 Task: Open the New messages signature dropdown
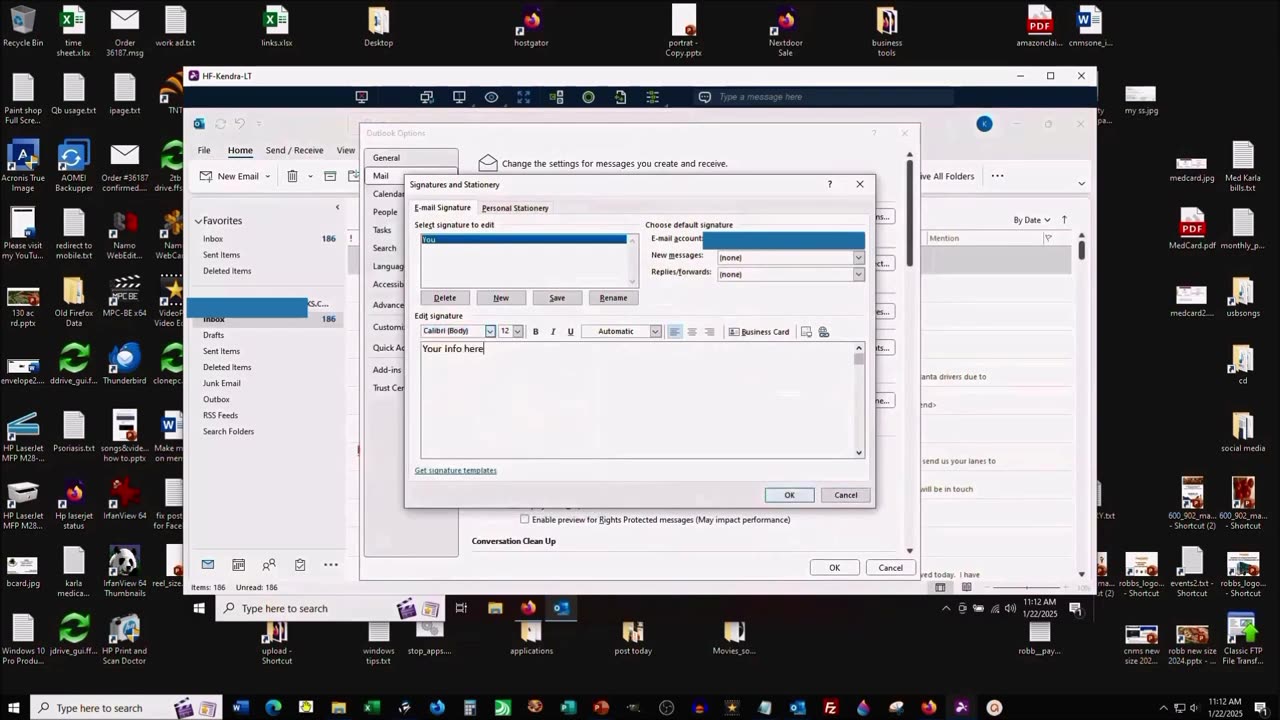tap(858, 257)
